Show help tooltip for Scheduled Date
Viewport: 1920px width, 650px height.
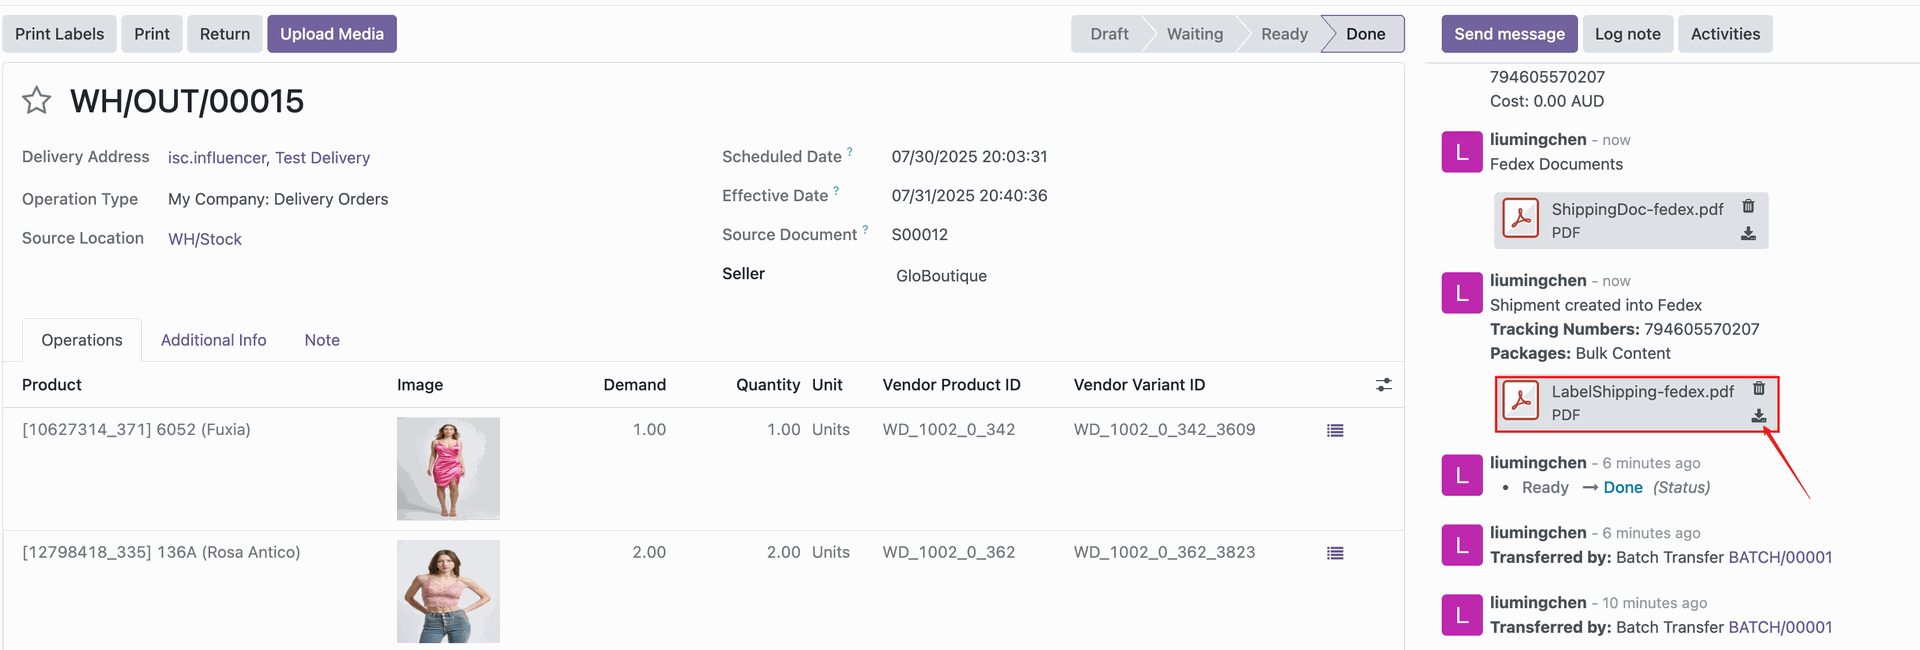[850, 152]
